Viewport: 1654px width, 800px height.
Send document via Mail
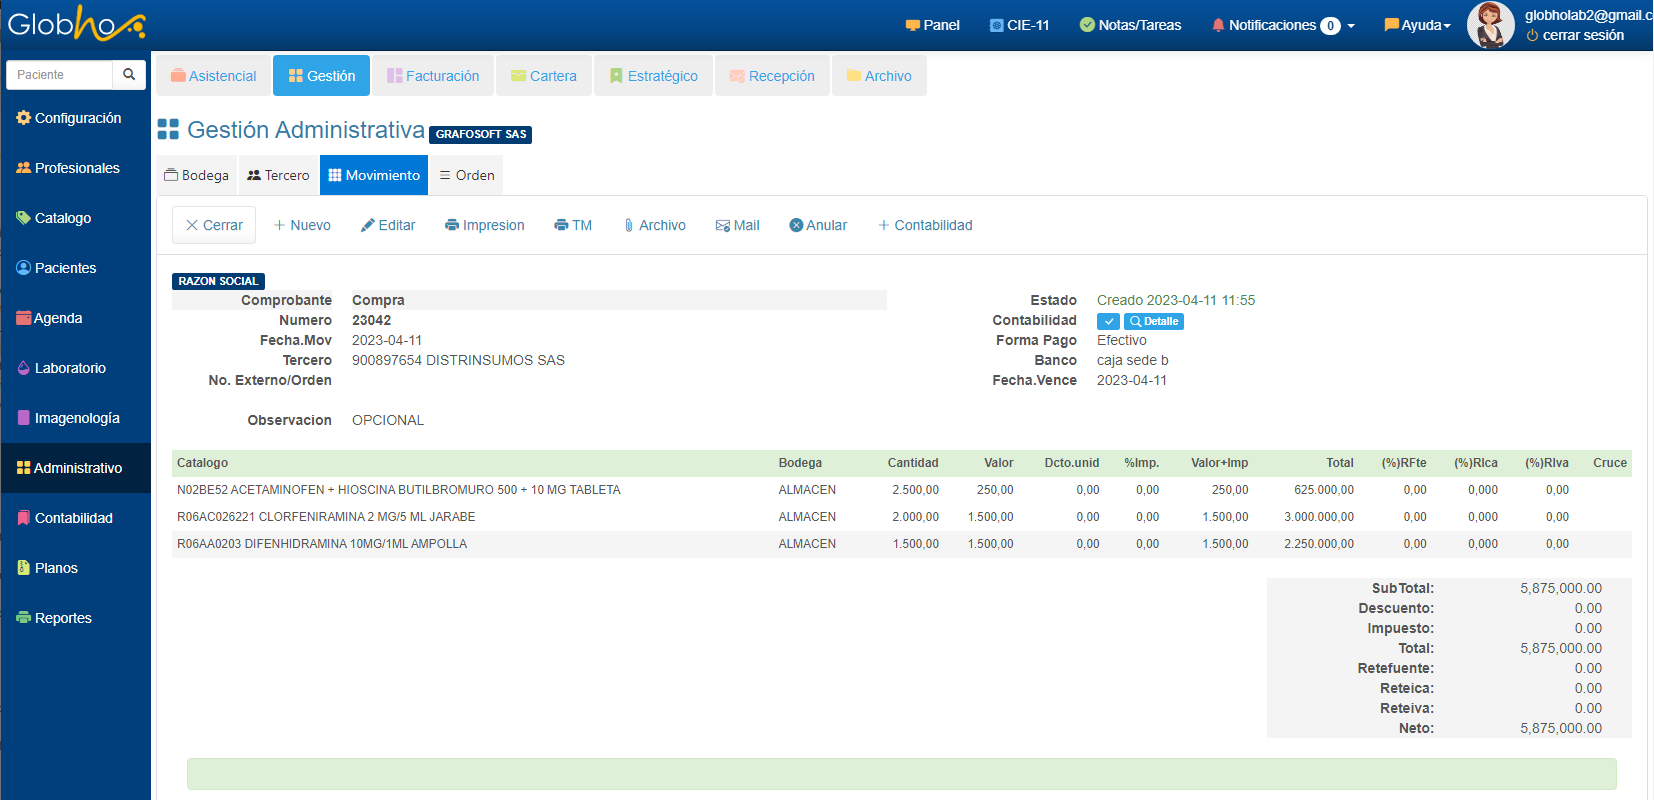(x=738, y=225)
